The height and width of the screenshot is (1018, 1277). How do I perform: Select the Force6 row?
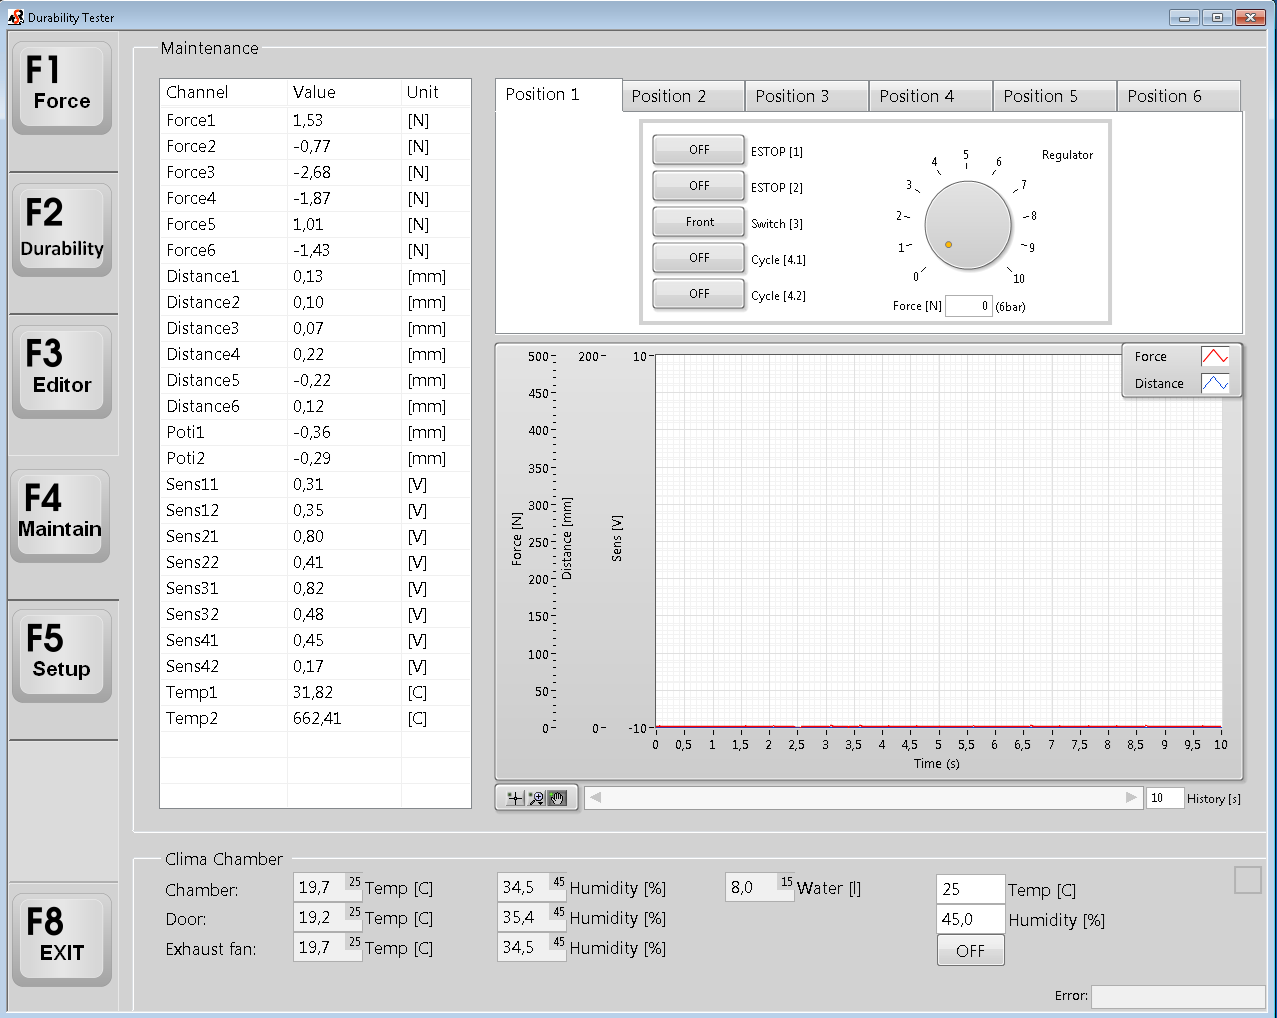tap(315, 250)
